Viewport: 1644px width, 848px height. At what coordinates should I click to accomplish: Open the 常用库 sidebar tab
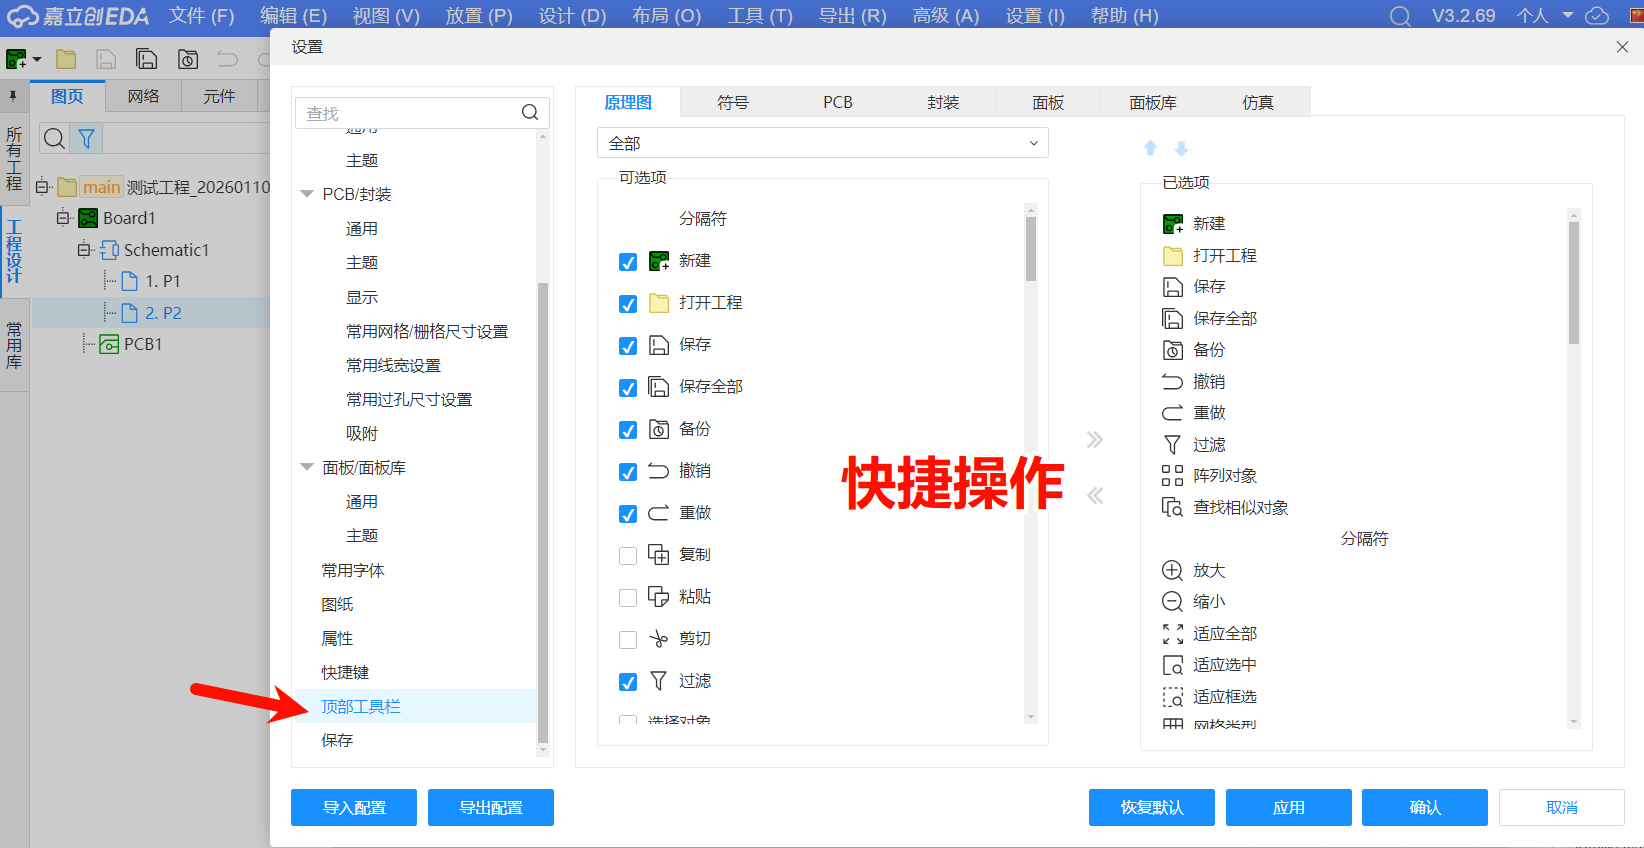(x=14, y=346)
